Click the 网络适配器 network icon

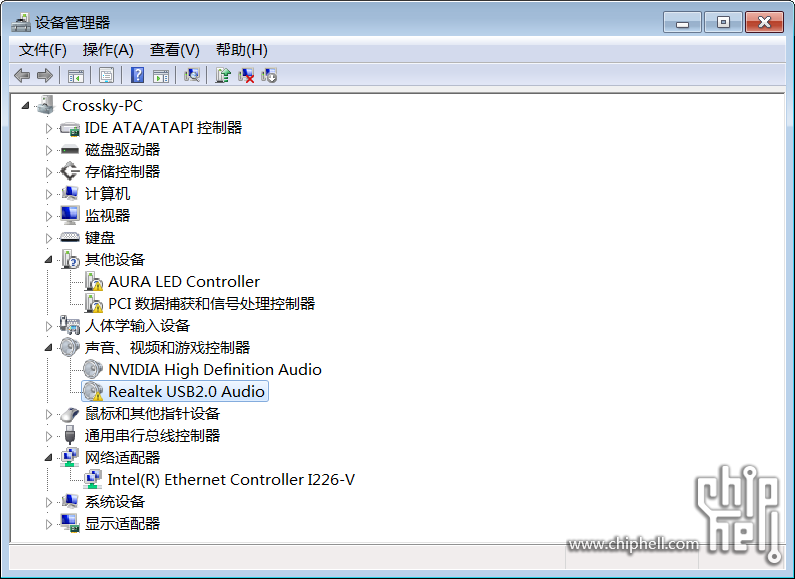(69, 457)
